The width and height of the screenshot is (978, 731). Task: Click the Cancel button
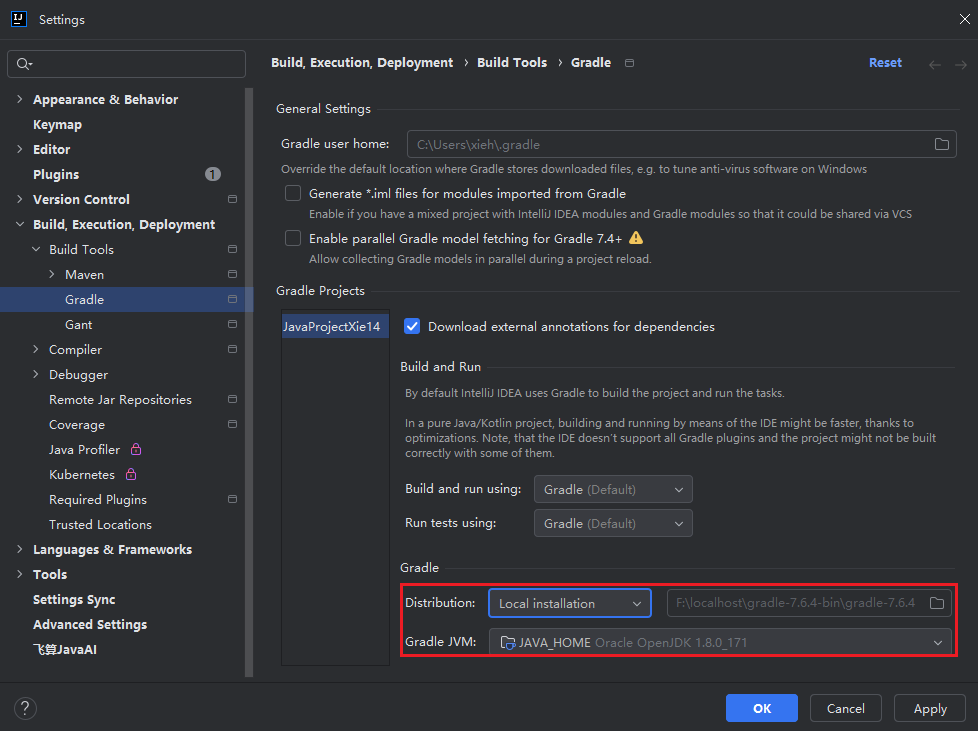pos(846,708)
